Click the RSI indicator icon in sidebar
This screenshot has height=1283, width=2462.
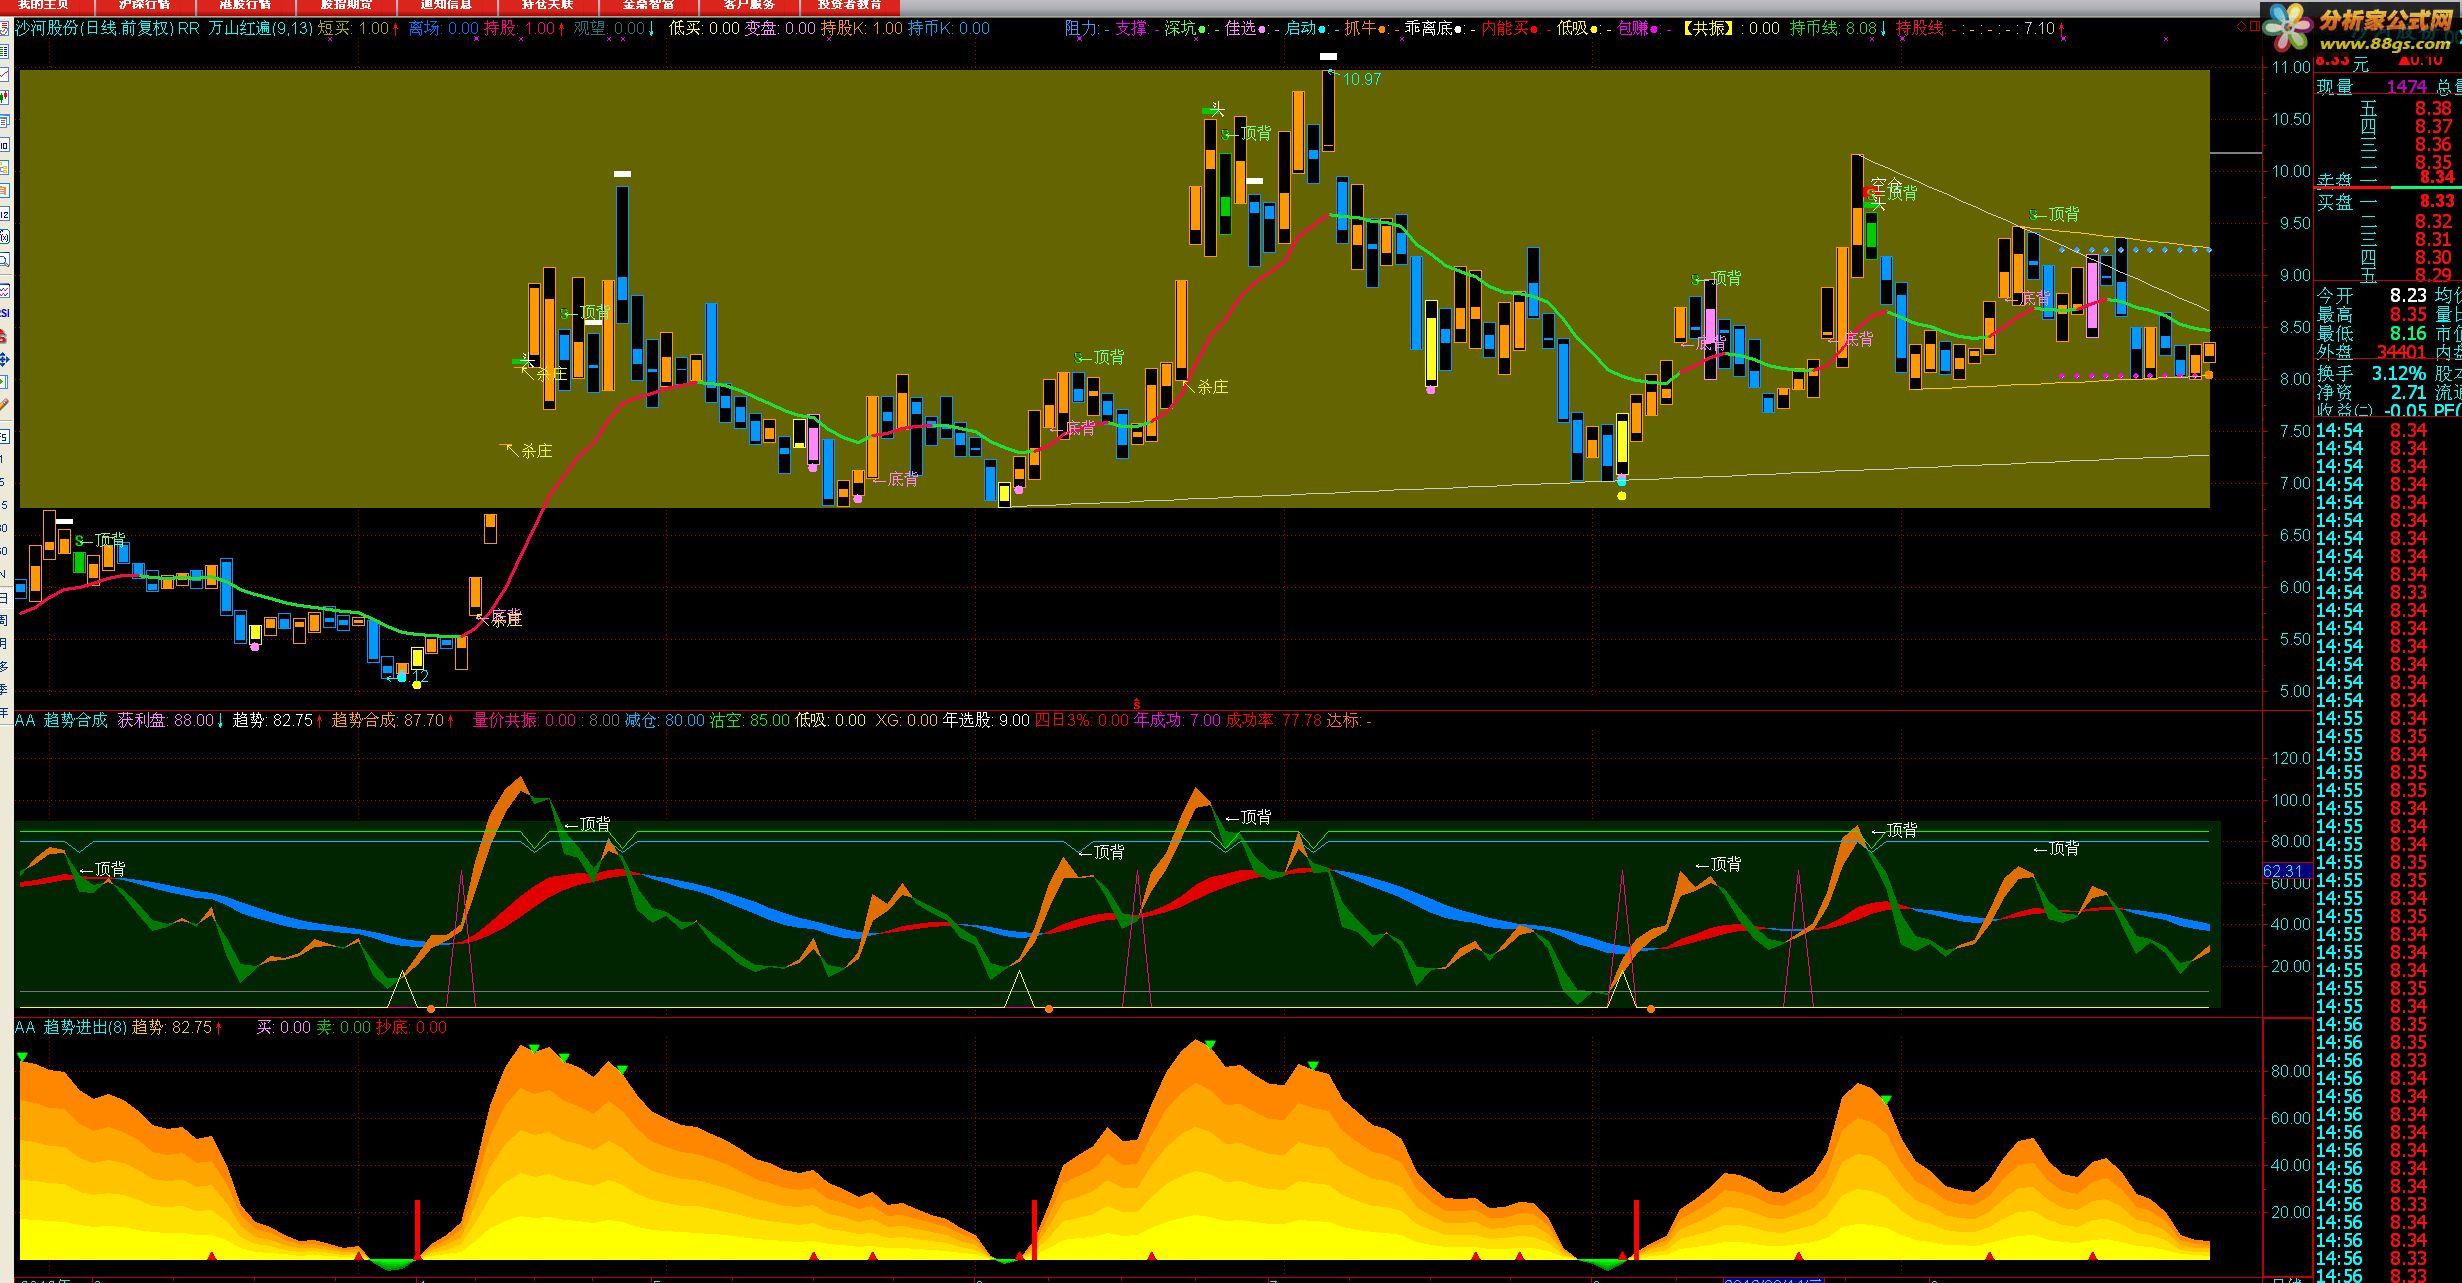coord(4,313)
